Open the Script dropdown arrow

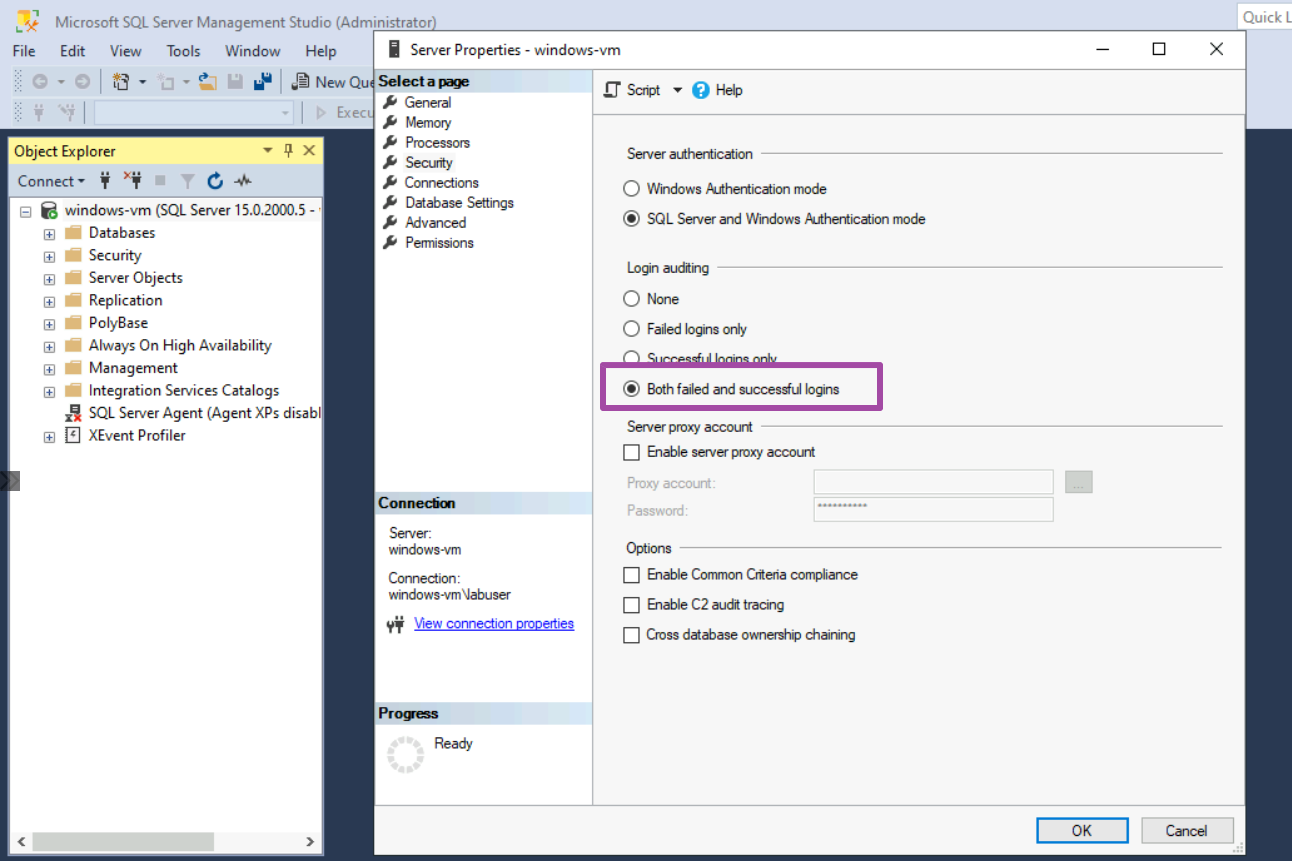point(677,90)
